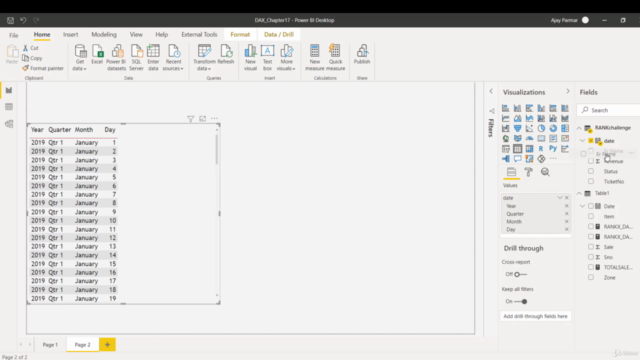Click Enter data in ribbon
Viewport: 640px width, 360px height.
[x=153, y=58]
